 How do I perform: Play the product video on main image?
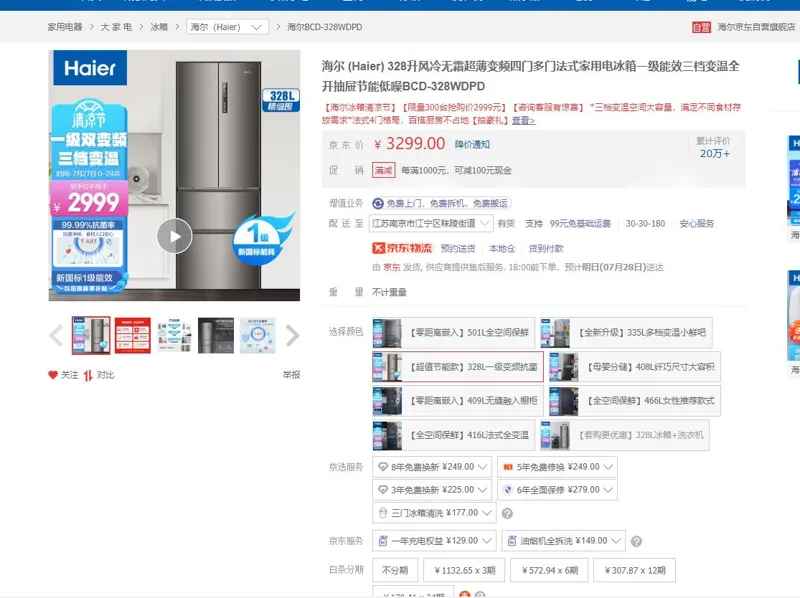[x=174, y=236]
